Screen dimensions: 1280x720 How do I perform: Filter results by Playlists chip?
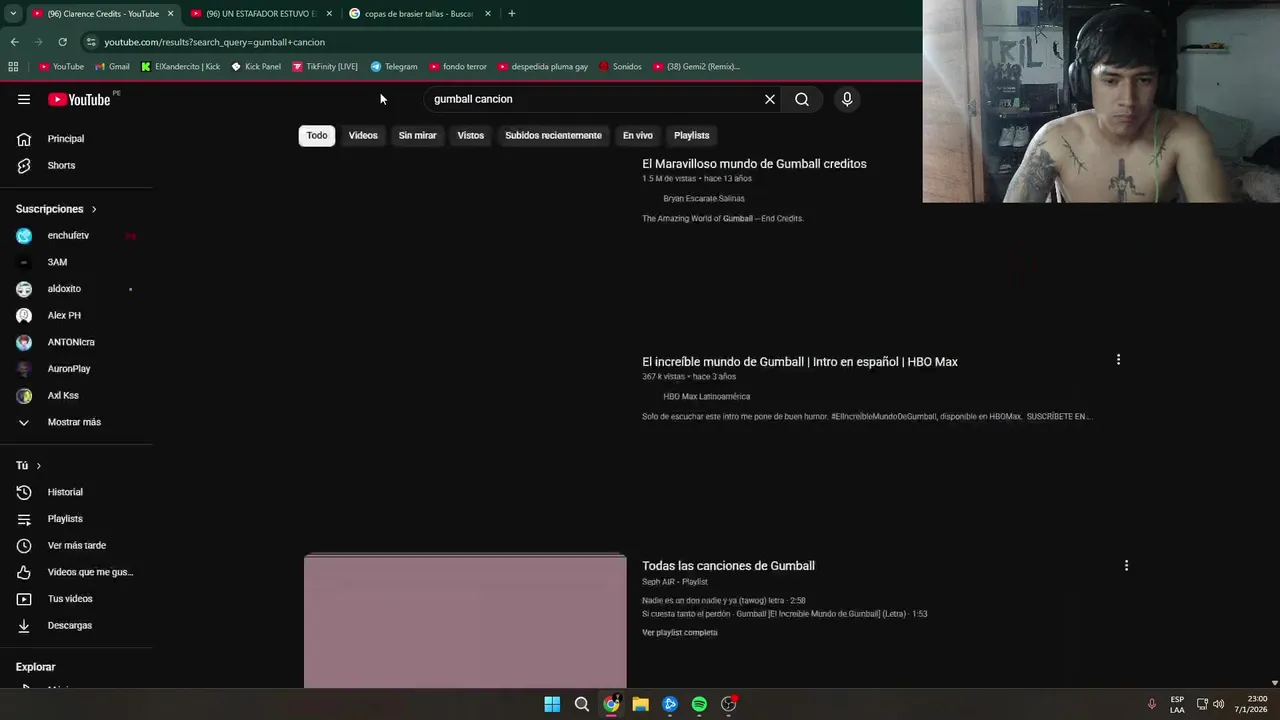pos(691,135)
